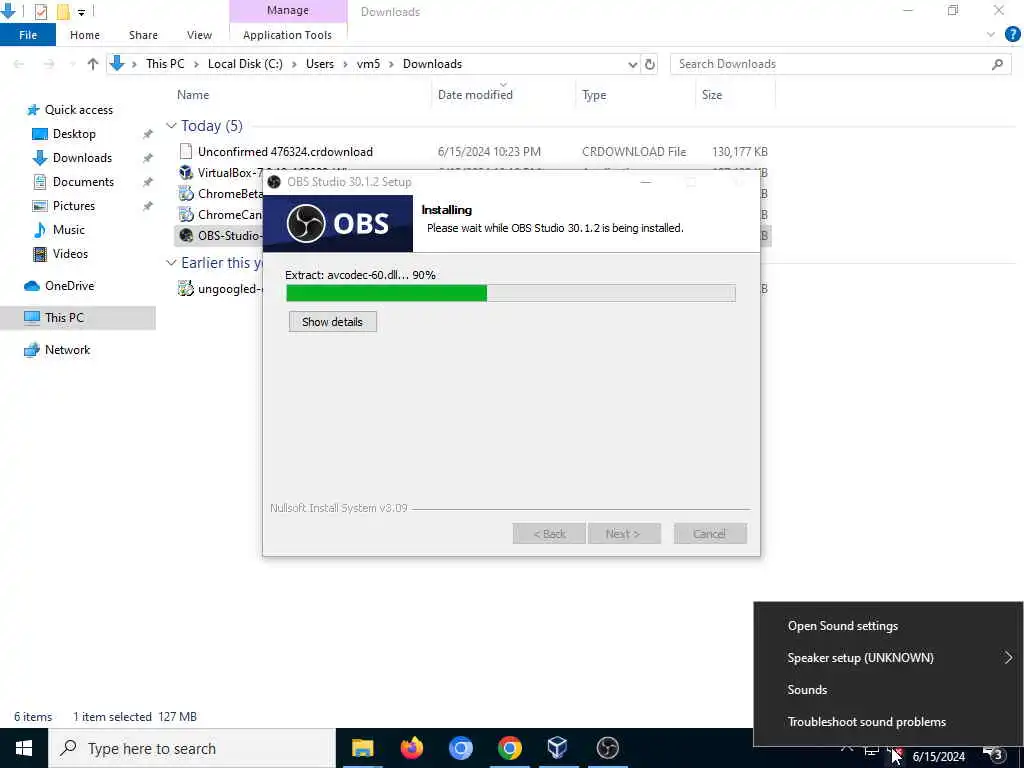Choose Troubleshoot sound problems
Viewport: 1024px width, 768px height.
click(x=867, y=722)
